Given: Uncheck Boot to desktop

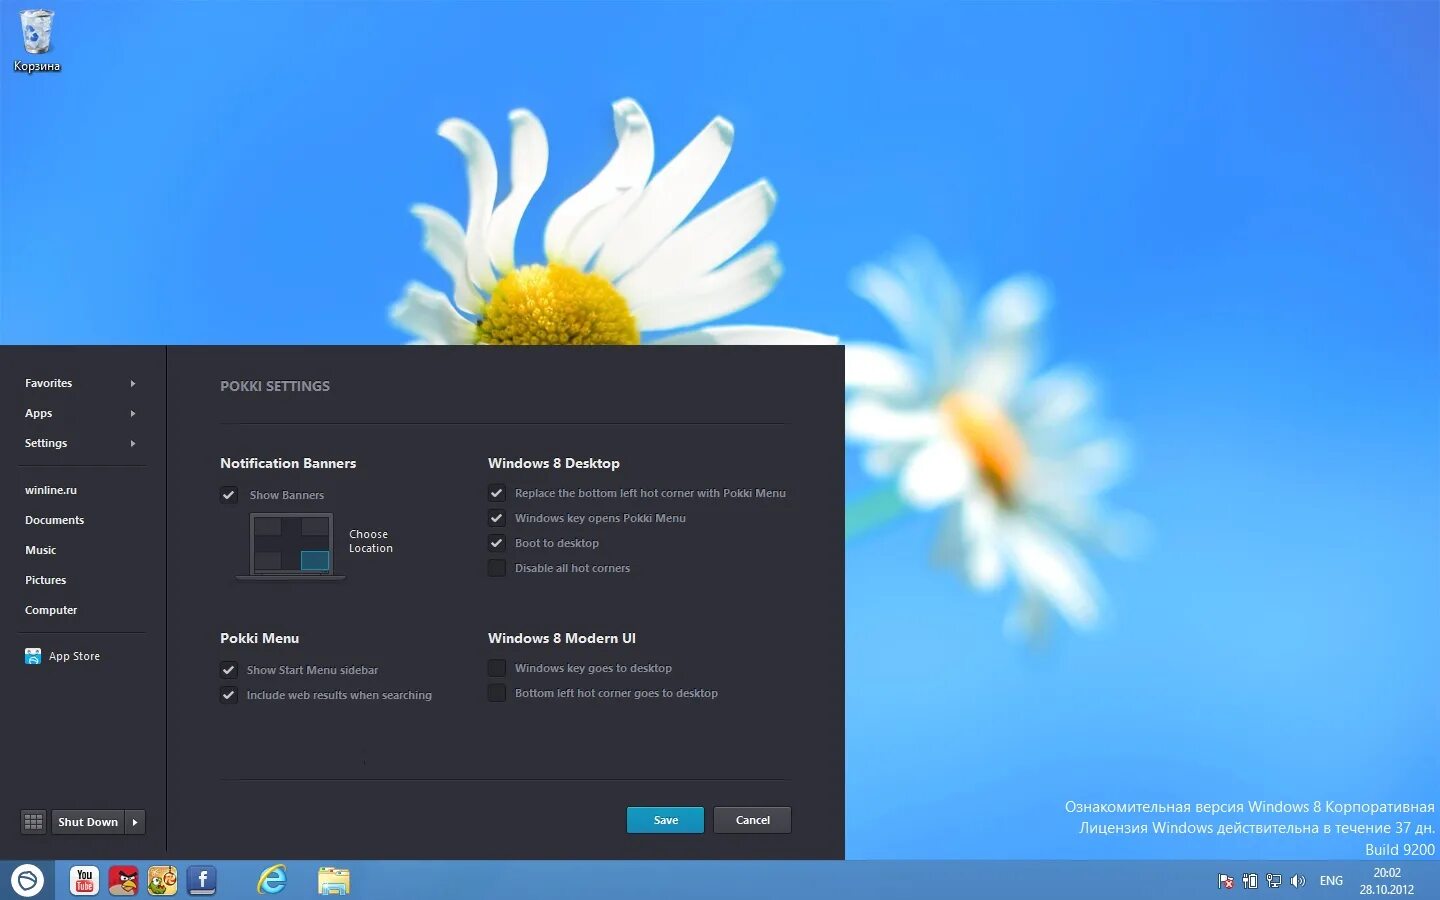Looking at the screenshot, I should (497, 543).
